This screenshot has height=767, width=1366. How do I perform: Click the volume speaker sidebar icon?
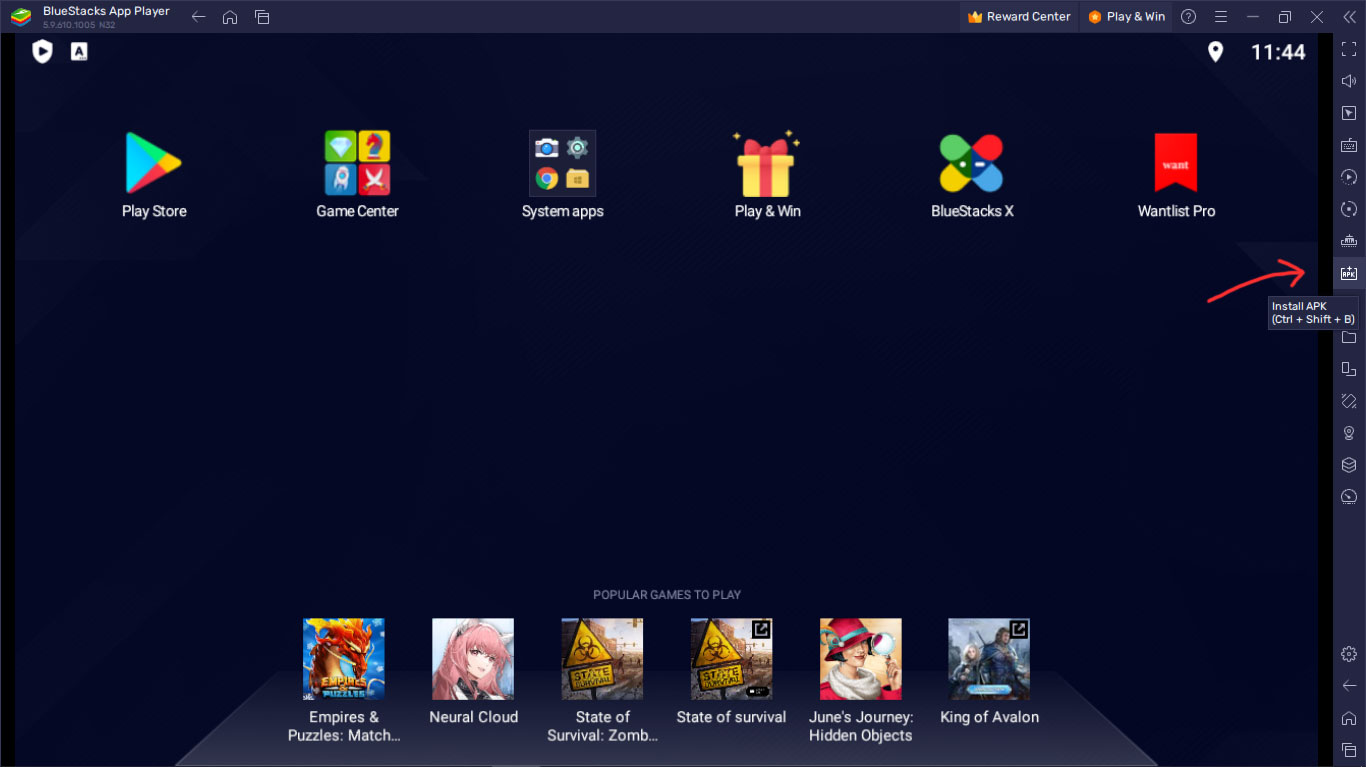coord(1349,81)
